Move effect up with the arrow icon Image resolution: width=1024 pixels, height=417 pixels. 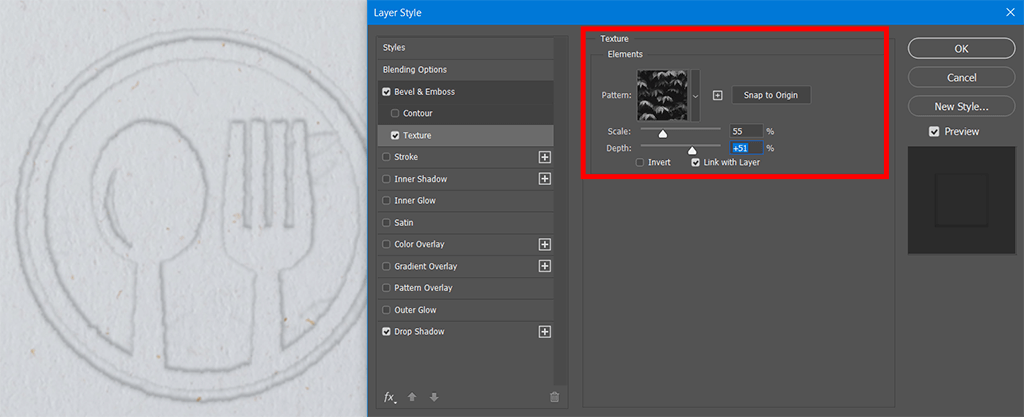tap(411, 397)
